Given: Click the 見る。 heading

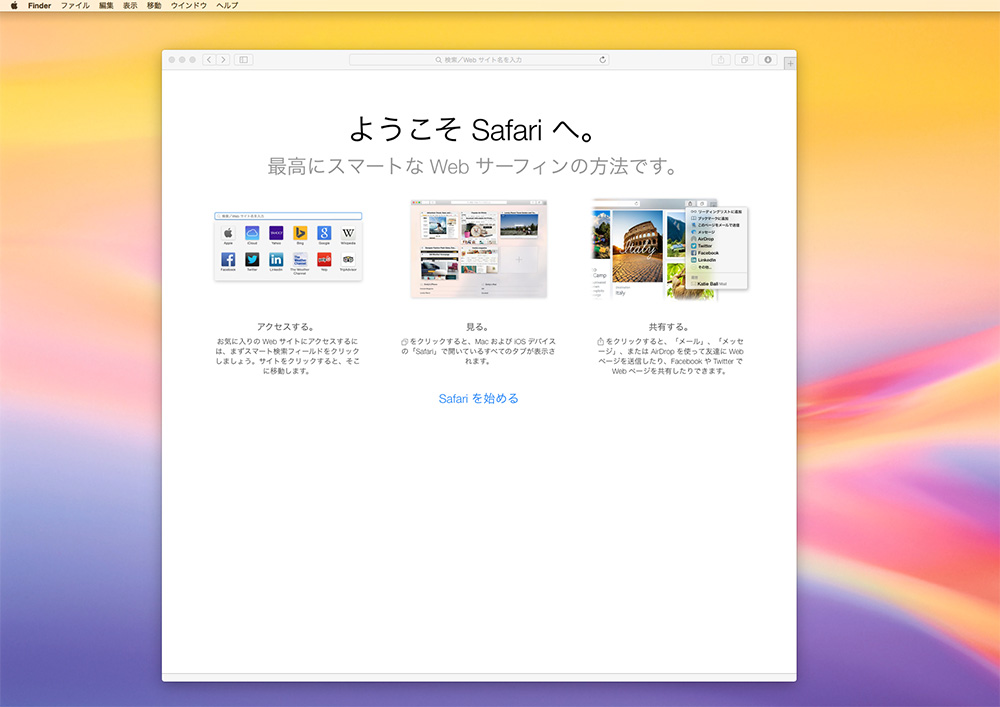Looking at the screenshot, I should pyautogui.click(x=477, y=326).
